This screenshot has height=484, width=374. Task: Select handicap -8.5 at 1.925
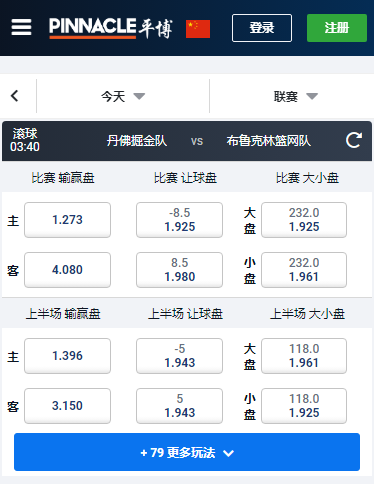179,220
